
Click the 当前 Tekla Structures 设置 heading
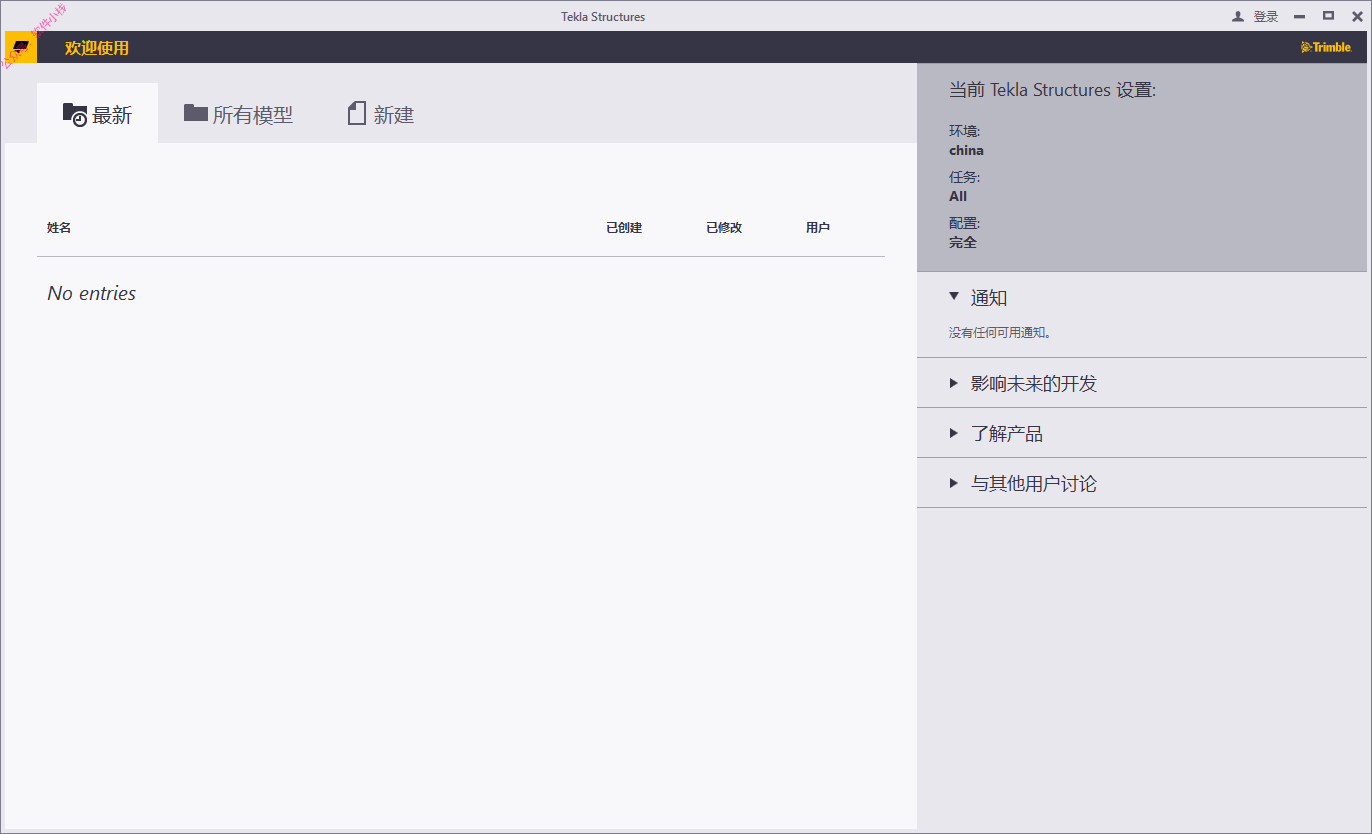[1052, 90]
